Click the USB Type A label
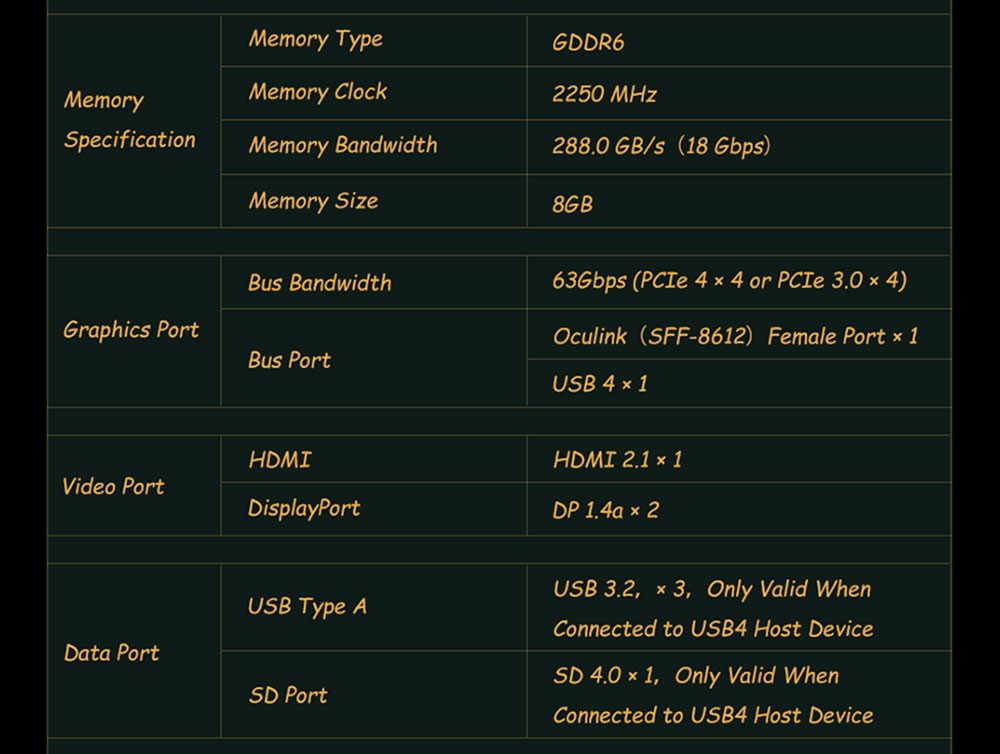Image resolution: width=1000 pixels, height=754 pixels. coord(307,607)
